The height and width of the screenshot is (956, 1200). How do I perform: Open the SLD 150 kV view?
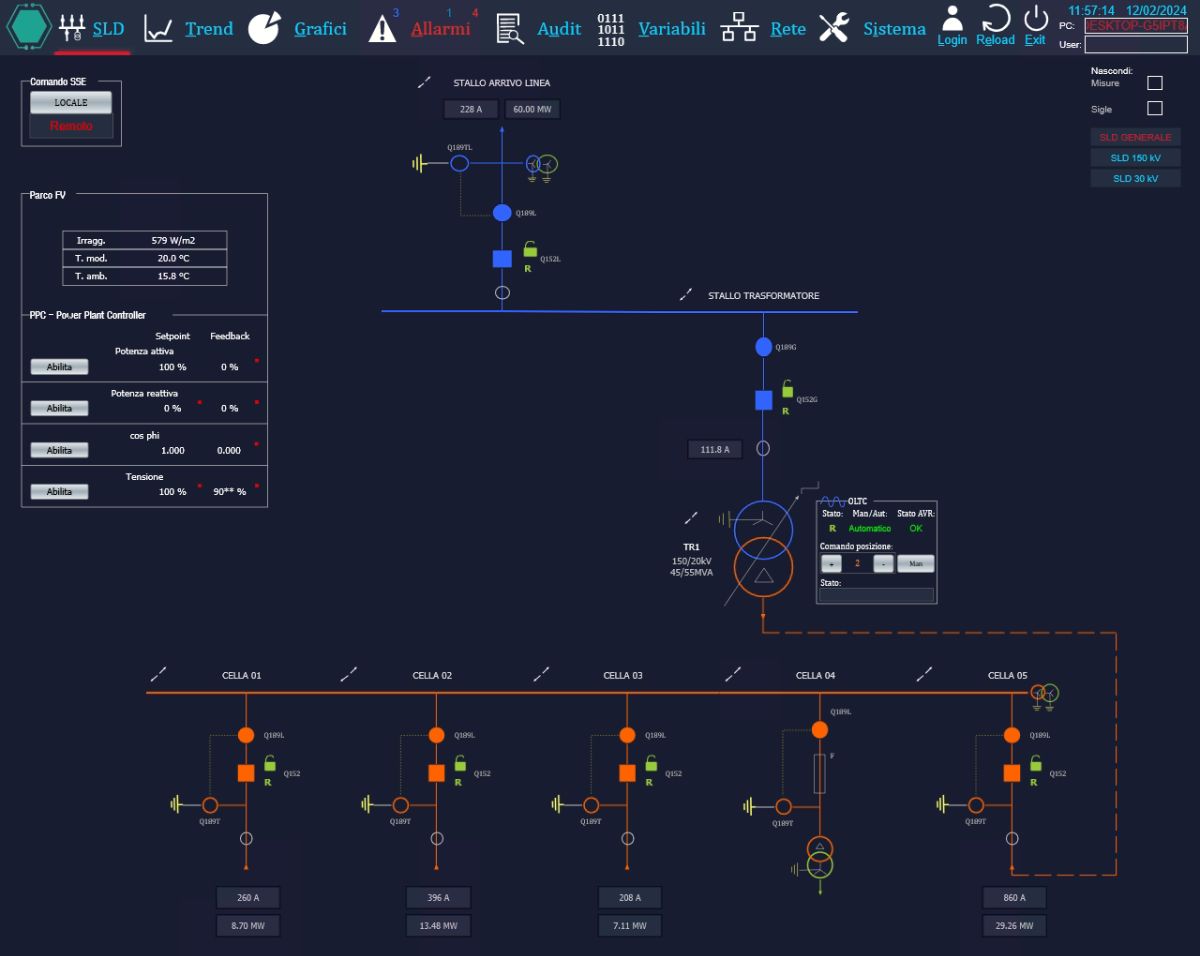pyautogui.click(x=1135, y=158)
